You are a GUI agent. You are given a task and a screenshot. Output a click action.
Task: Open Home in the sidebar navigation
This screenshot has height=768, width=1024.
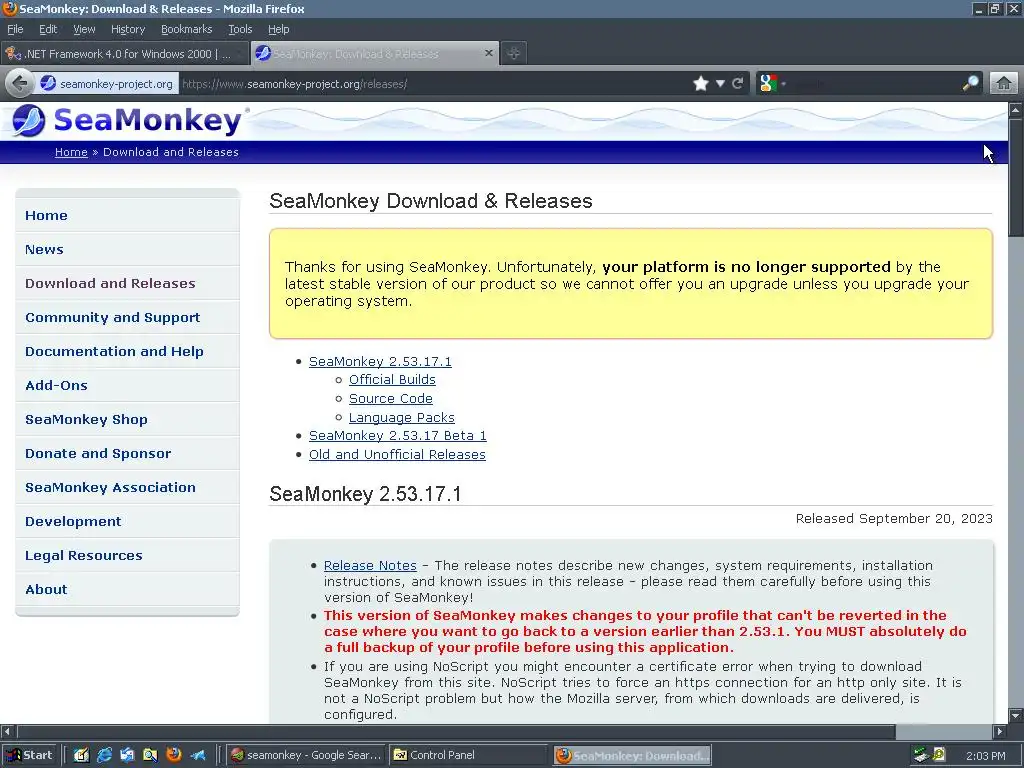click(x=46, y=216)
